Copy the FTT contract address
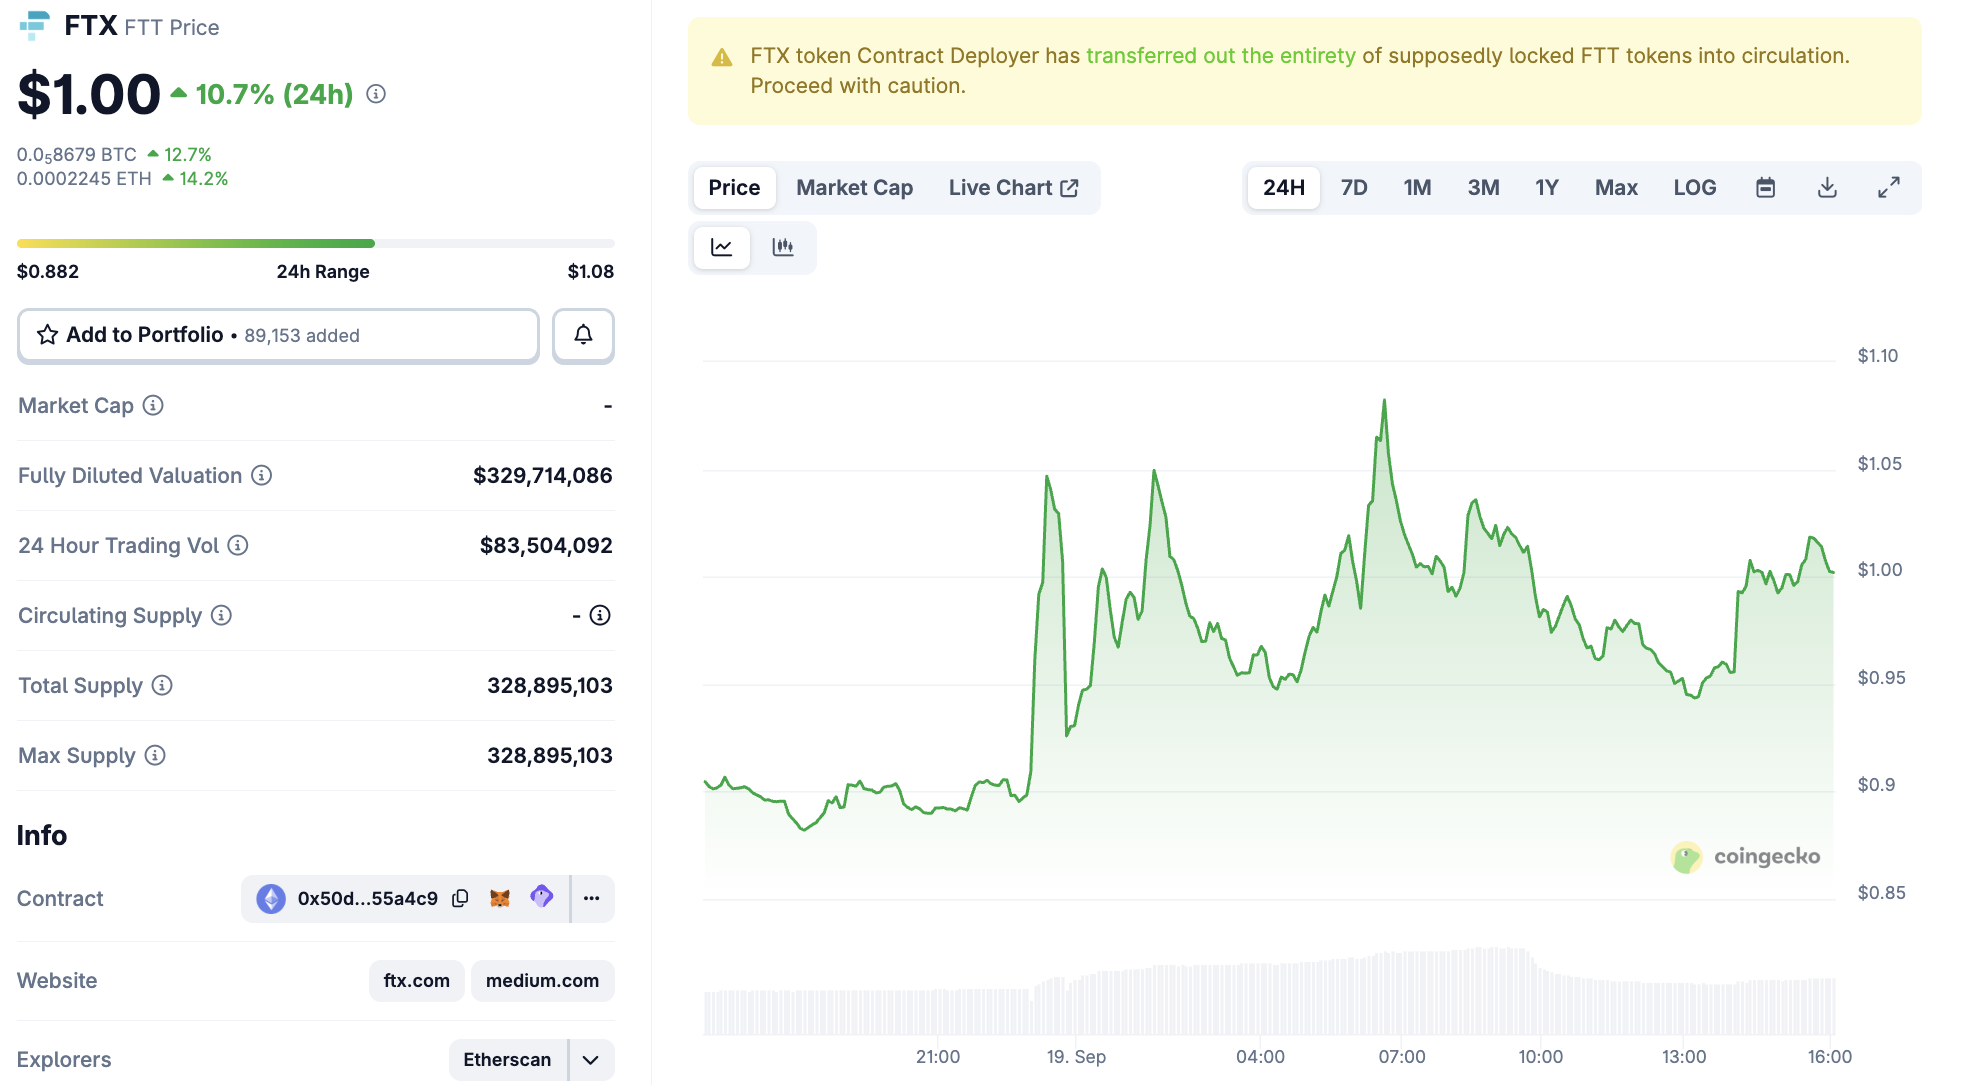 (460, 898)
